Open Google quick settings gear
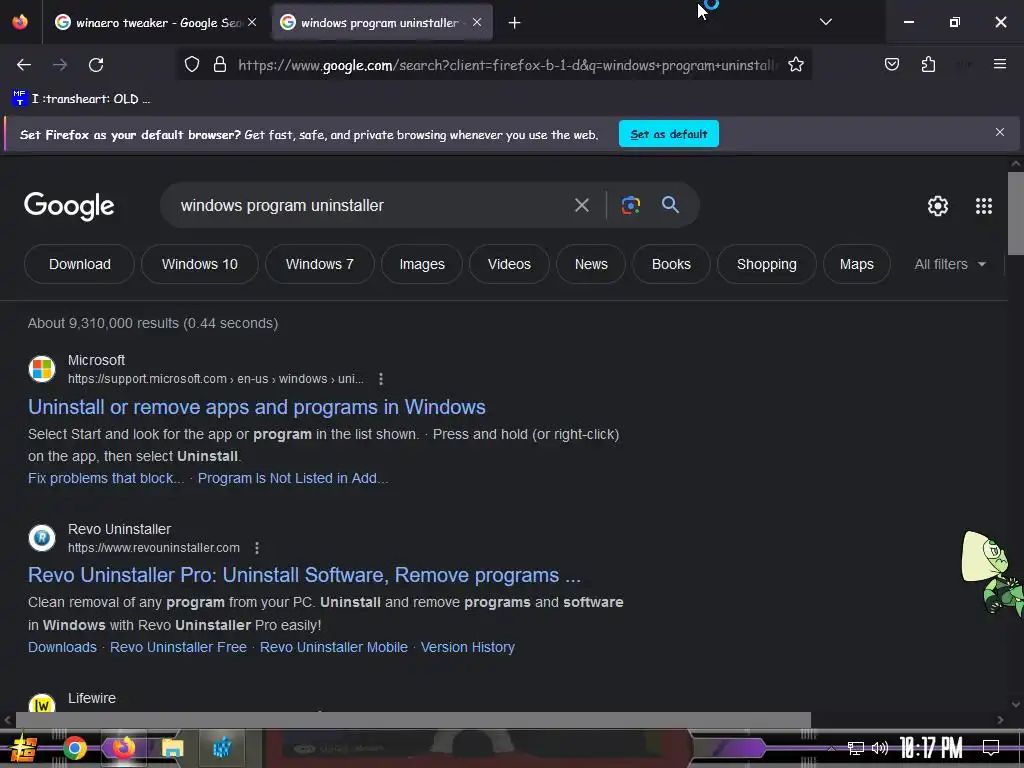This screenshot has height=768, width=1024. (938, 206)
